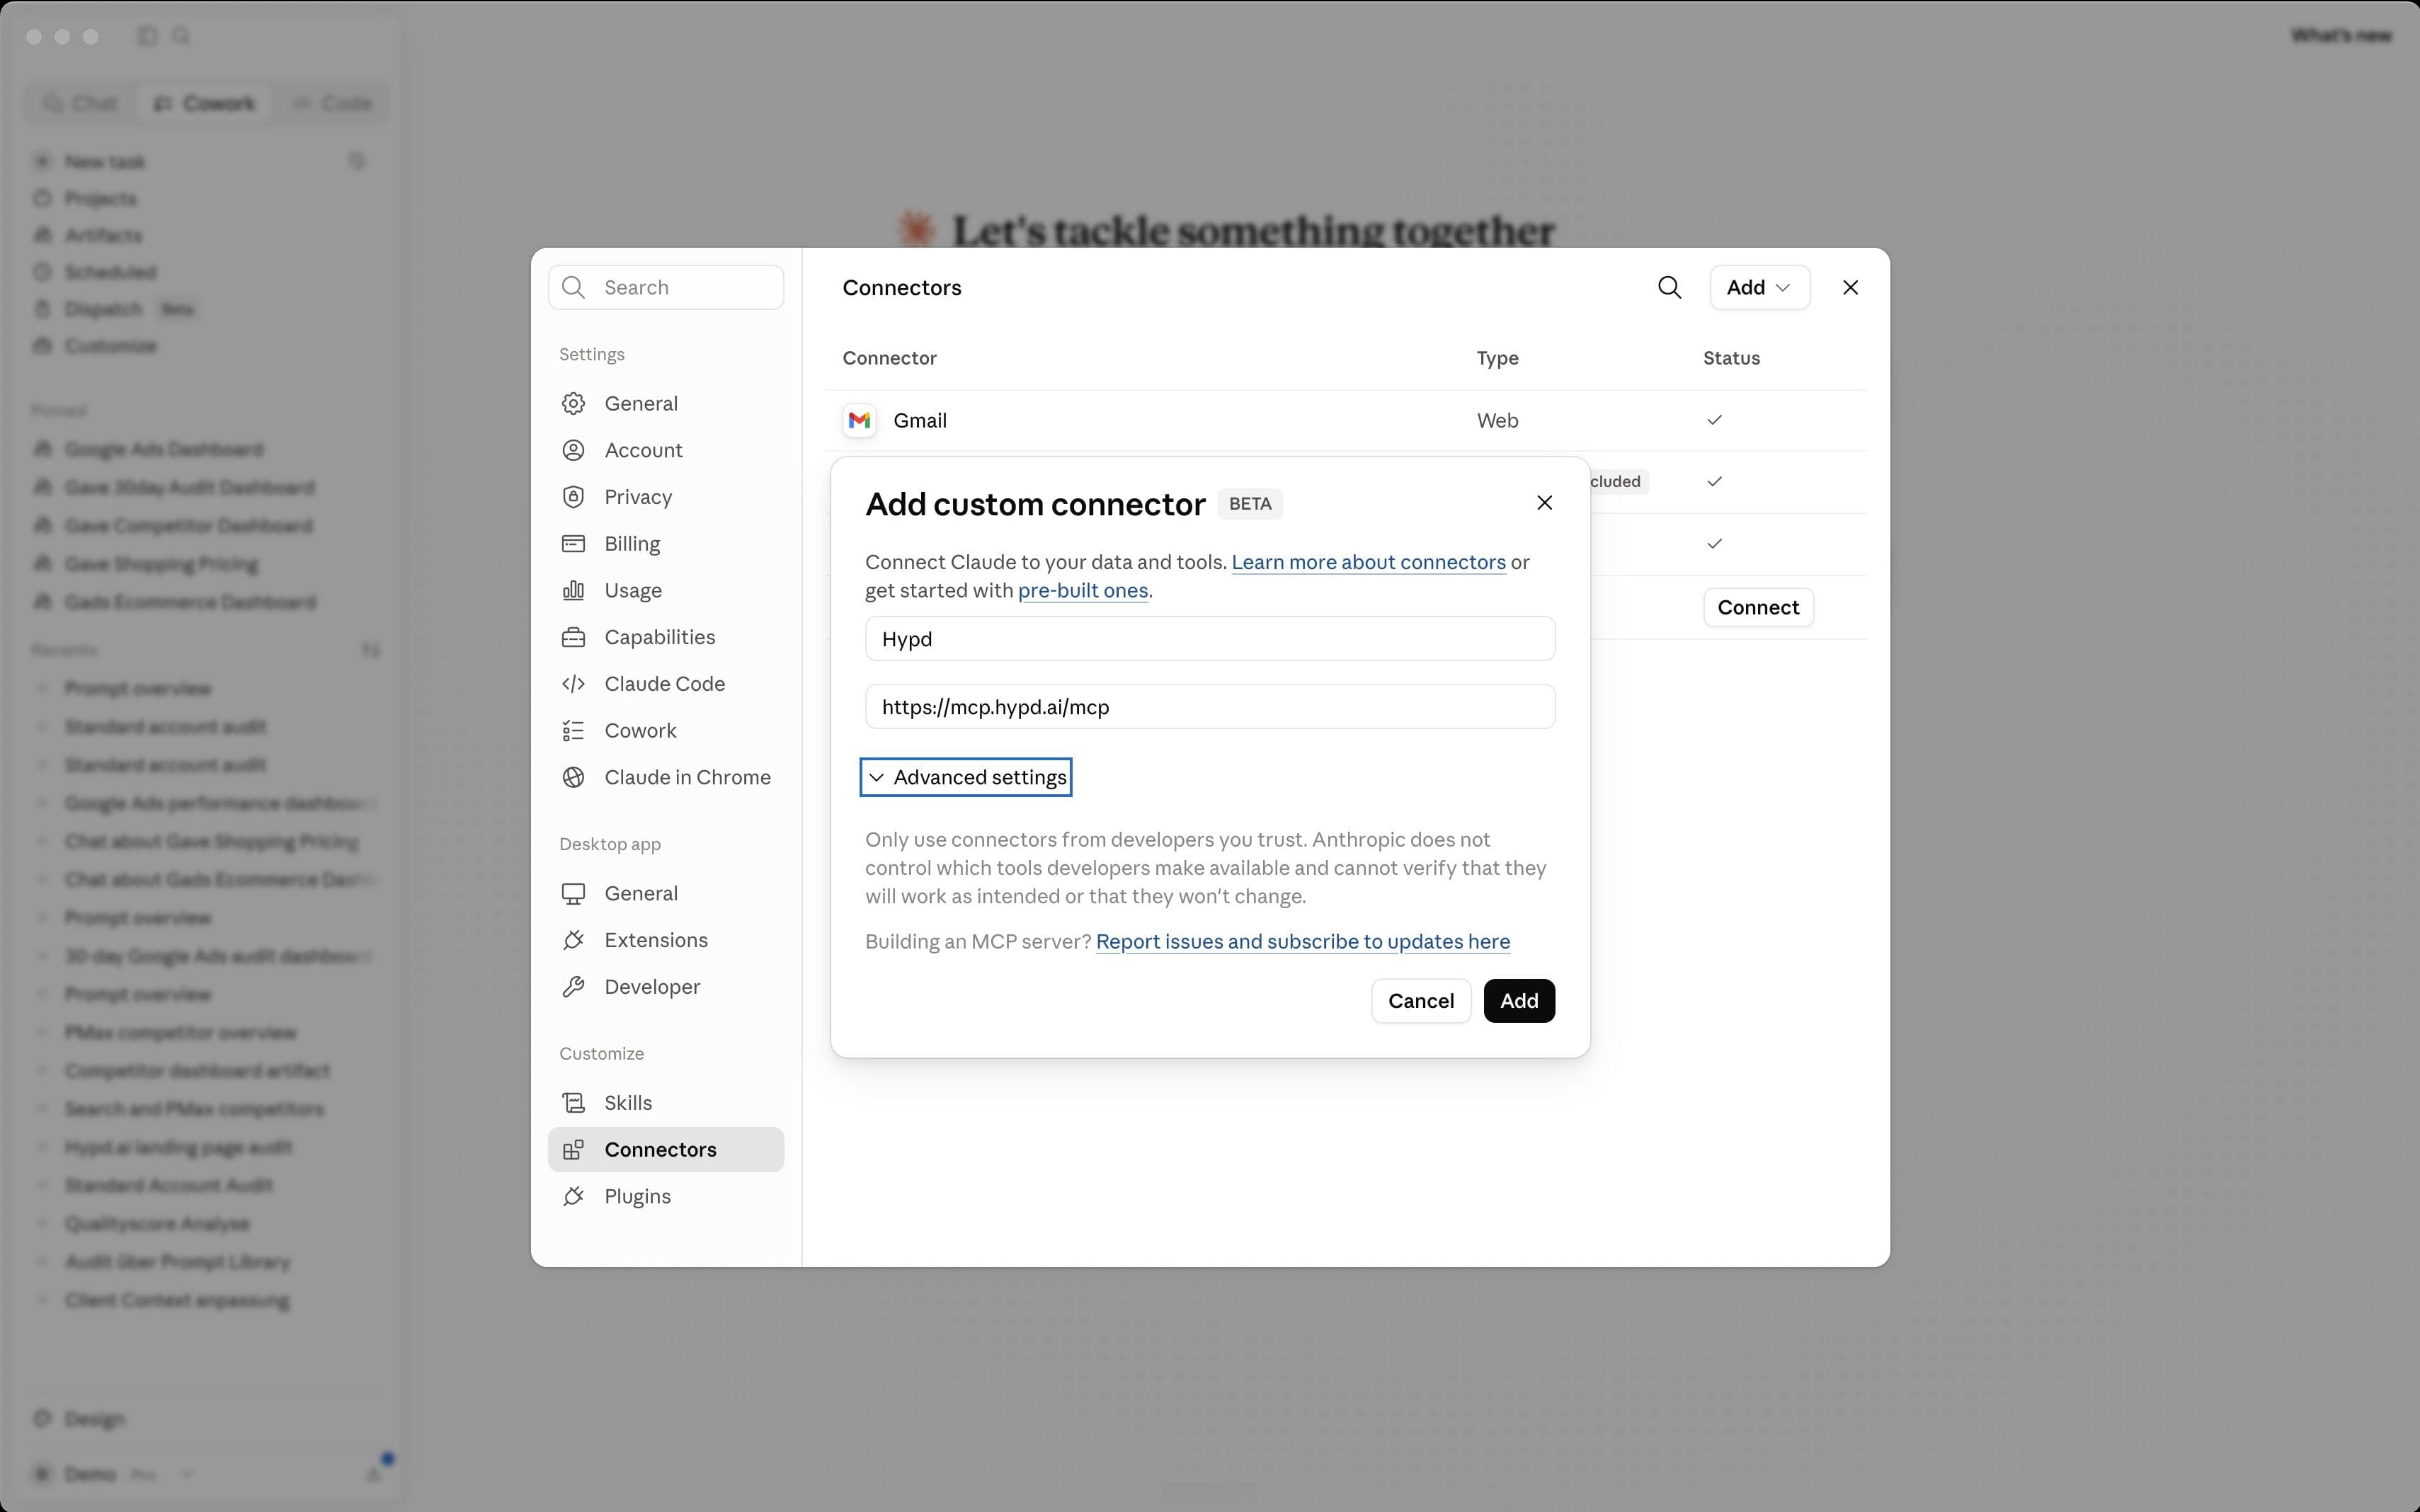Go to the Claude Code settings icon

pos(573,684)
